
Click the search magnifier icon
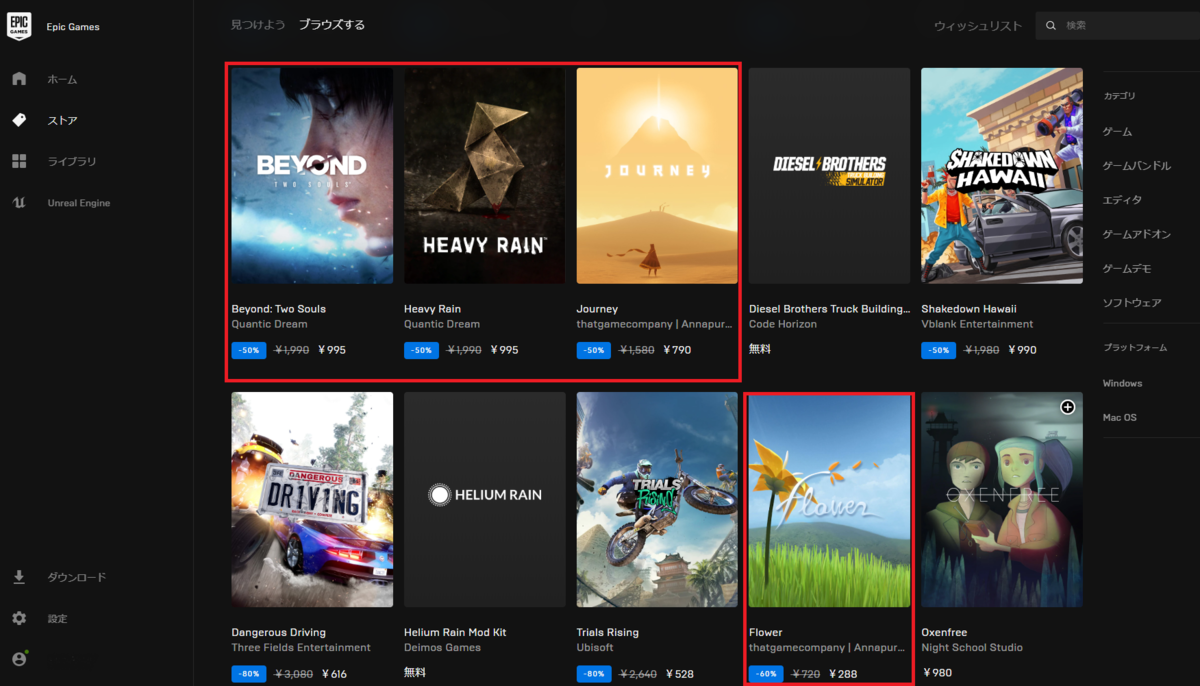coord(1051,25)
